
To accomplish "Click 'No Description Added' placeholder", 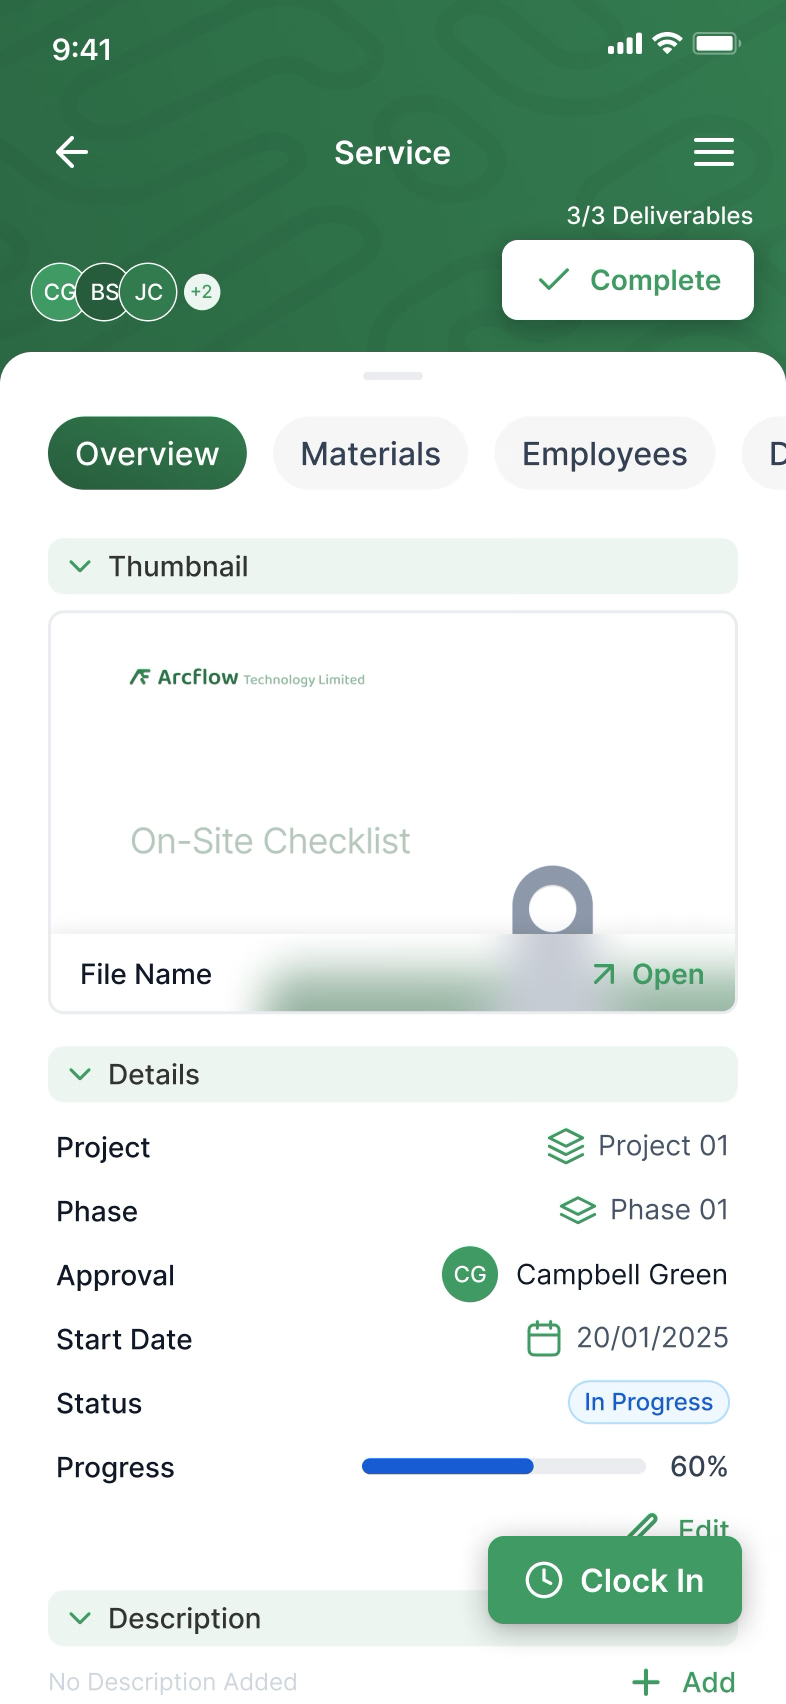I will [173, 1682].
